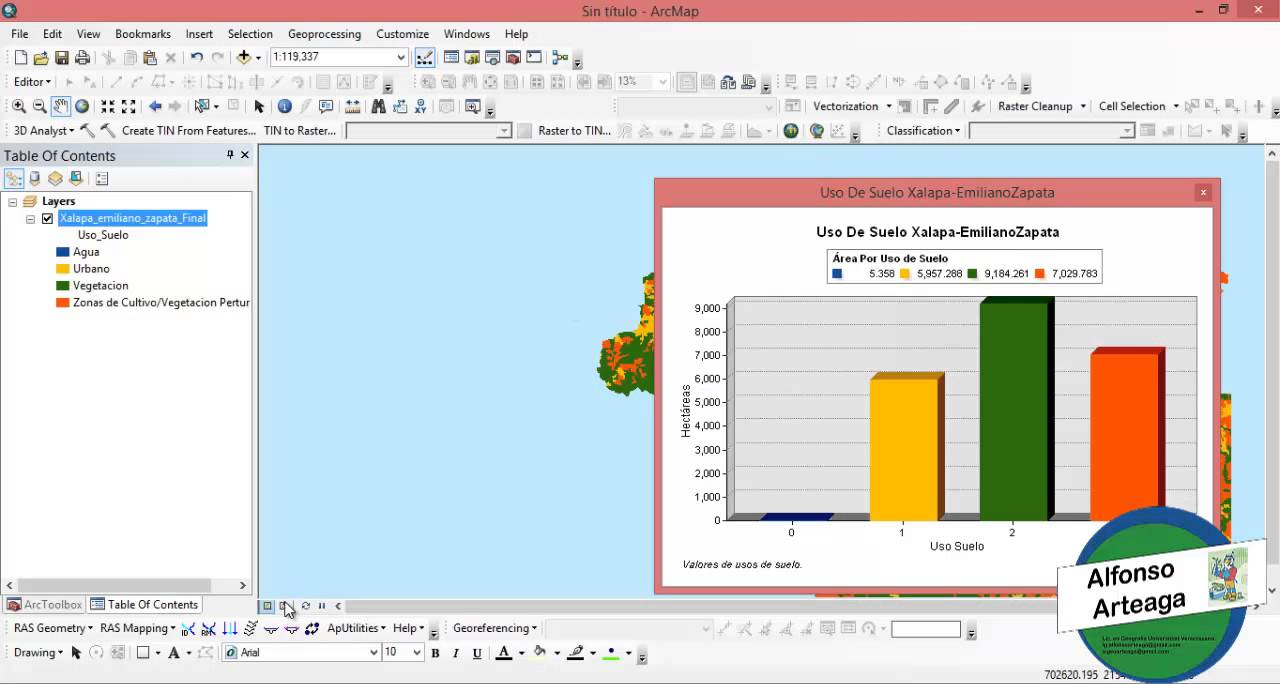
Task: Open the Vectorization dropdown
Action: (852, 106)
